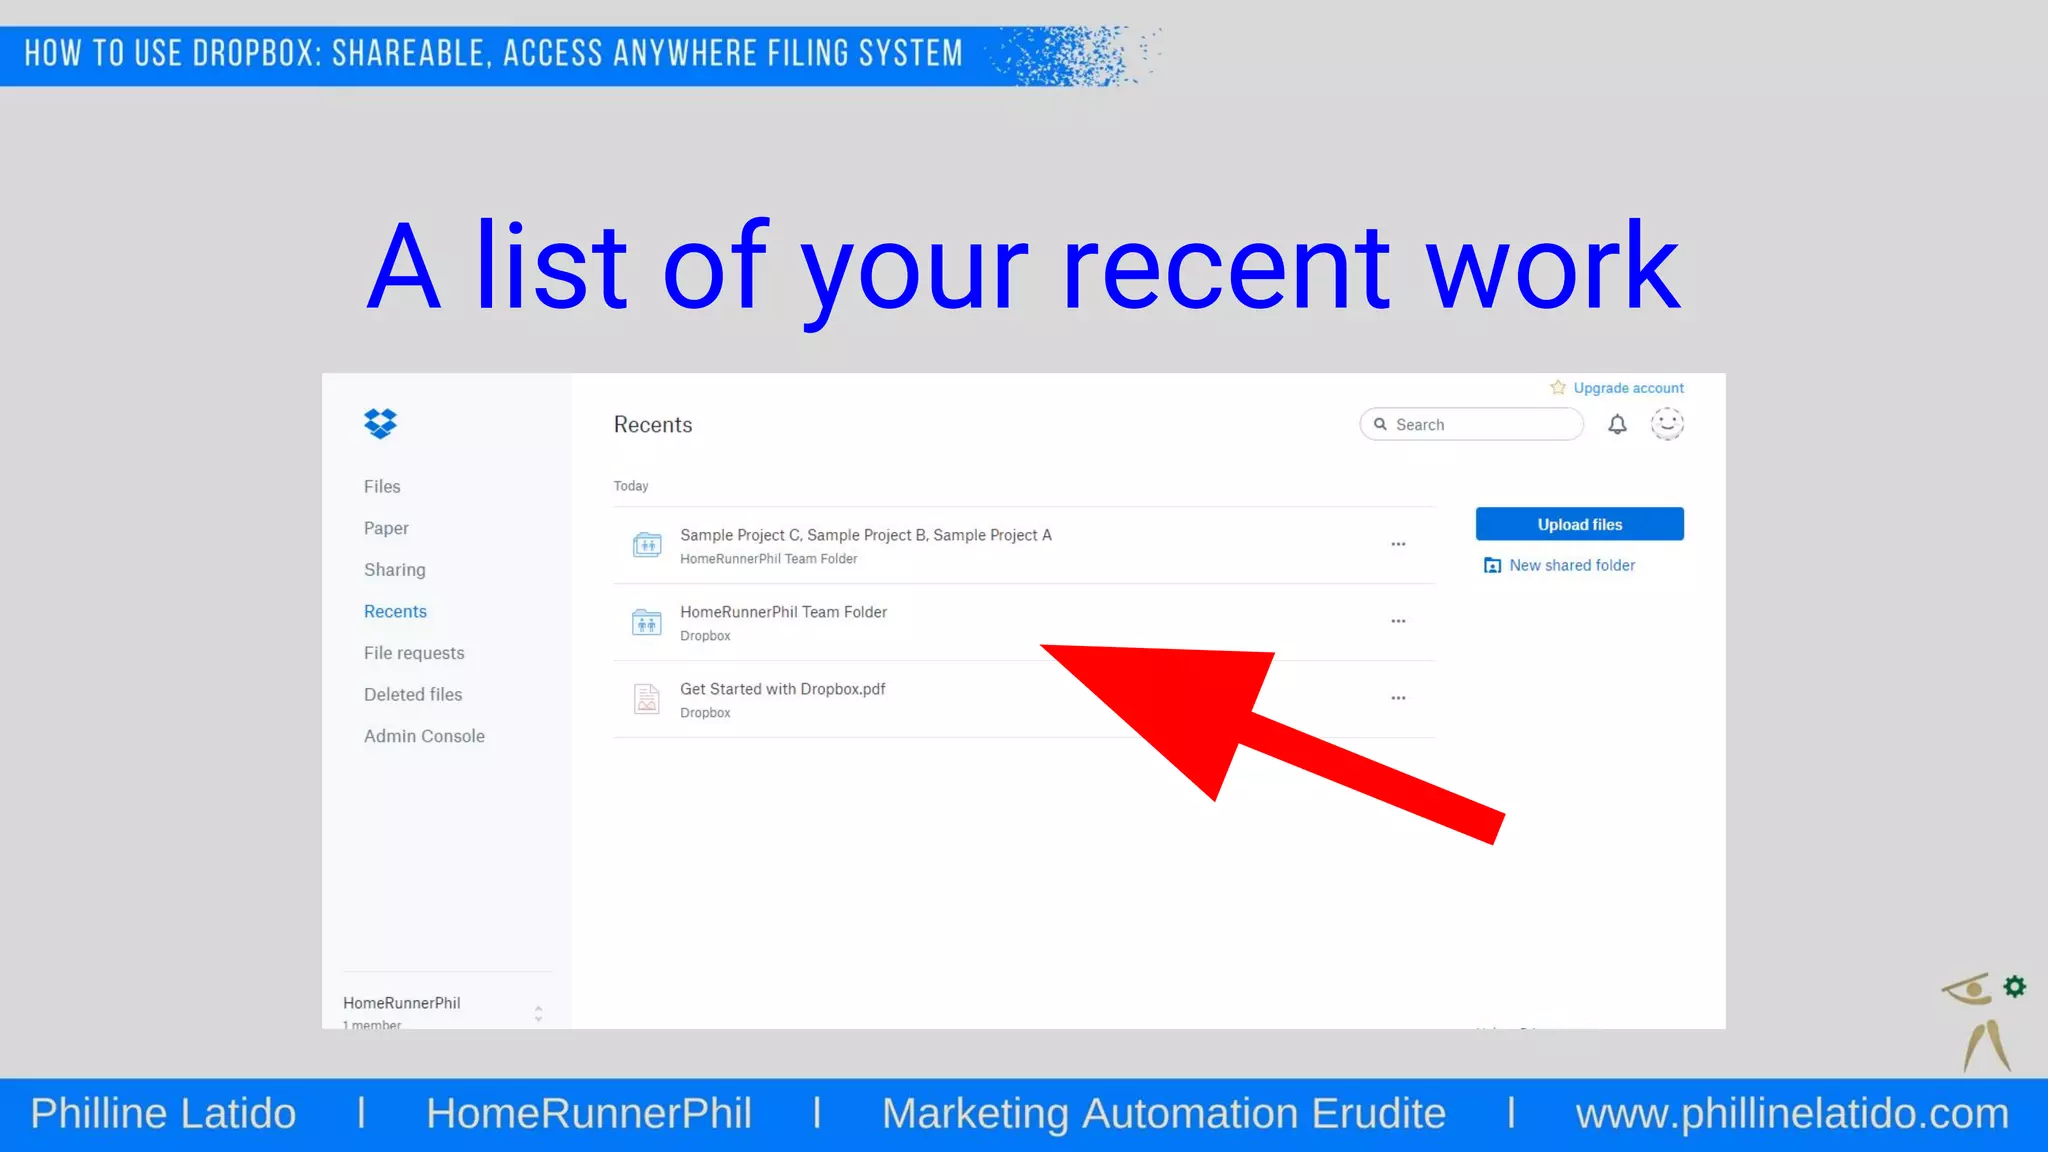Click the New shared folder icon
Screen dimensions: 2048x1152
tap(1492, 566)
